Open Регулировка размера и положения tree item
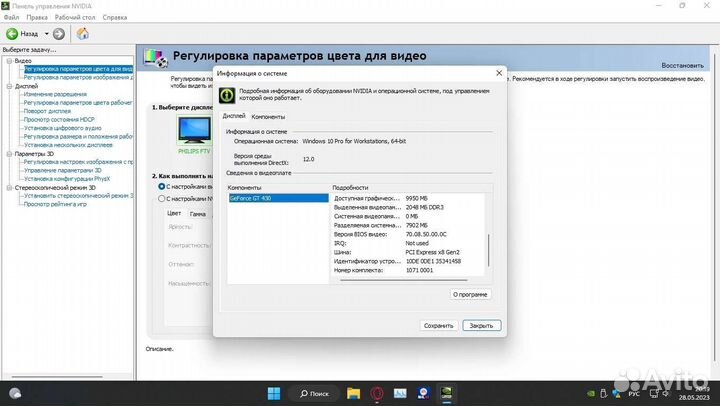Screen dimensions: 720x406 78,136
